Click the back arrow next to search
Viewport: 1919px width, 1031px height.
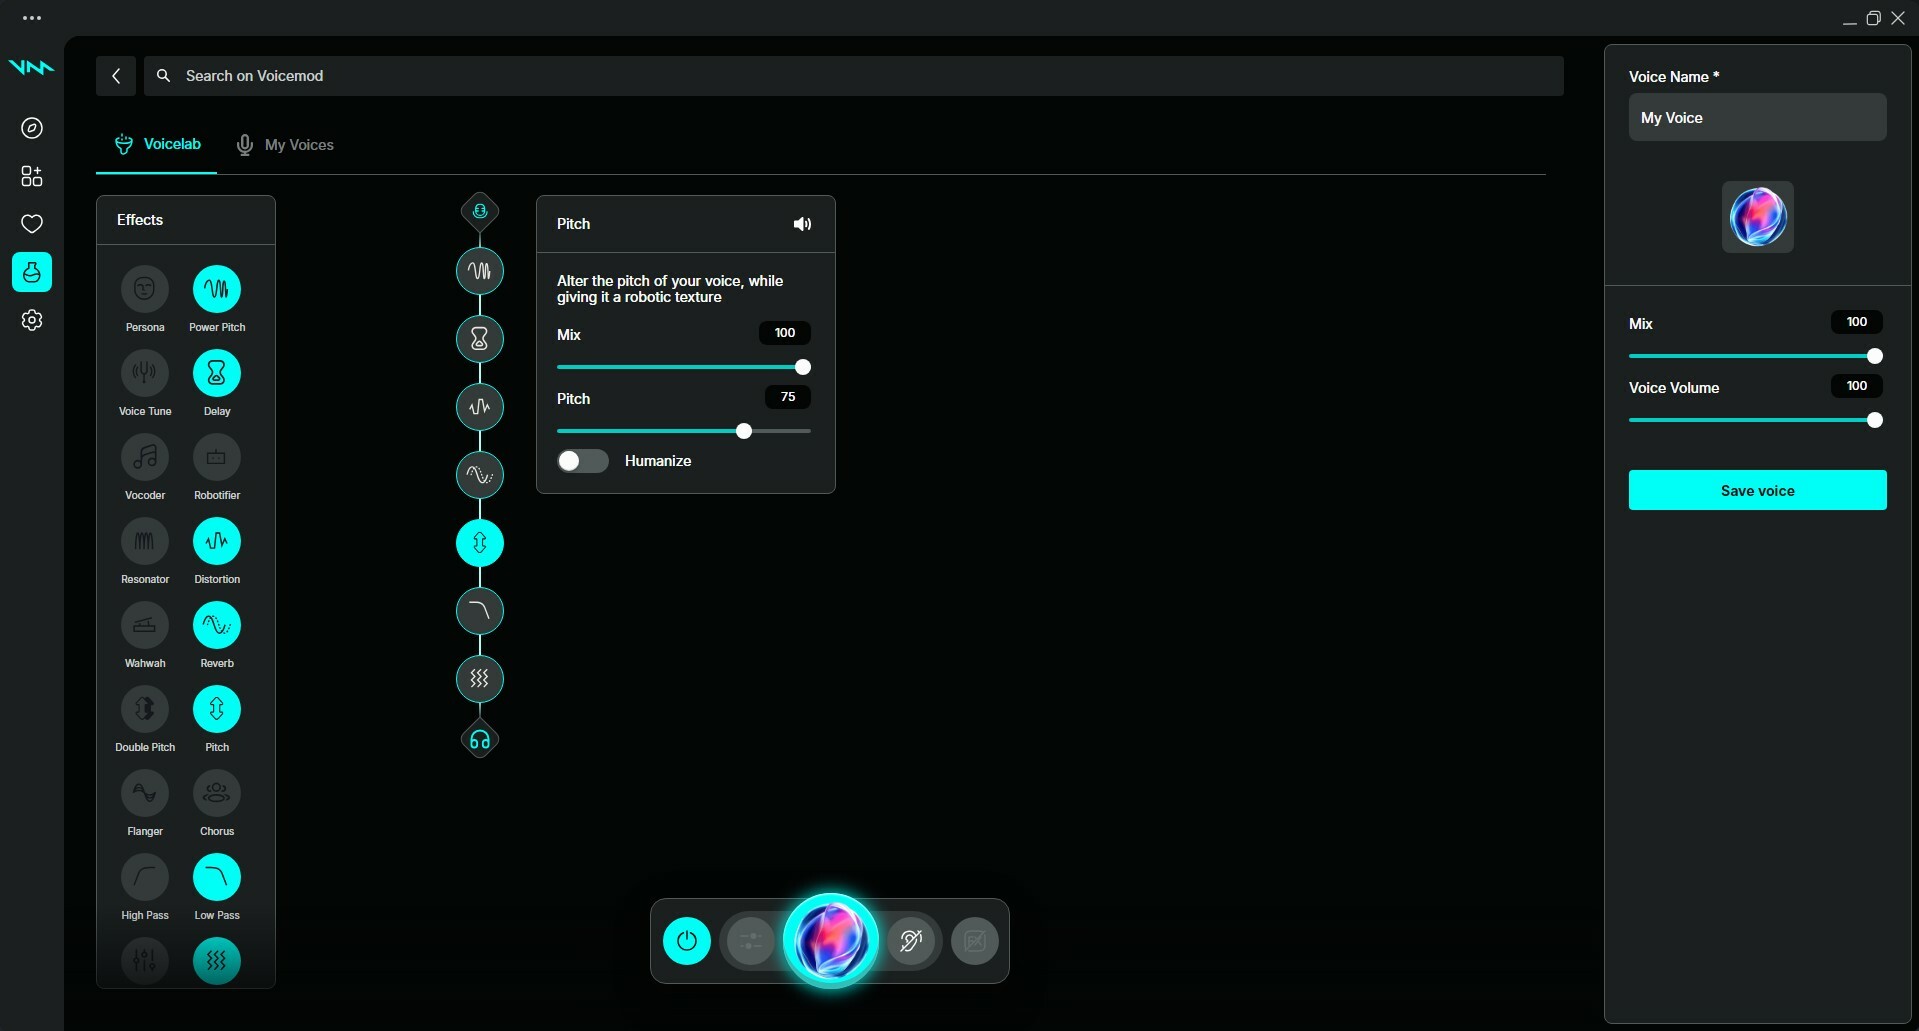tap(116, 75)
